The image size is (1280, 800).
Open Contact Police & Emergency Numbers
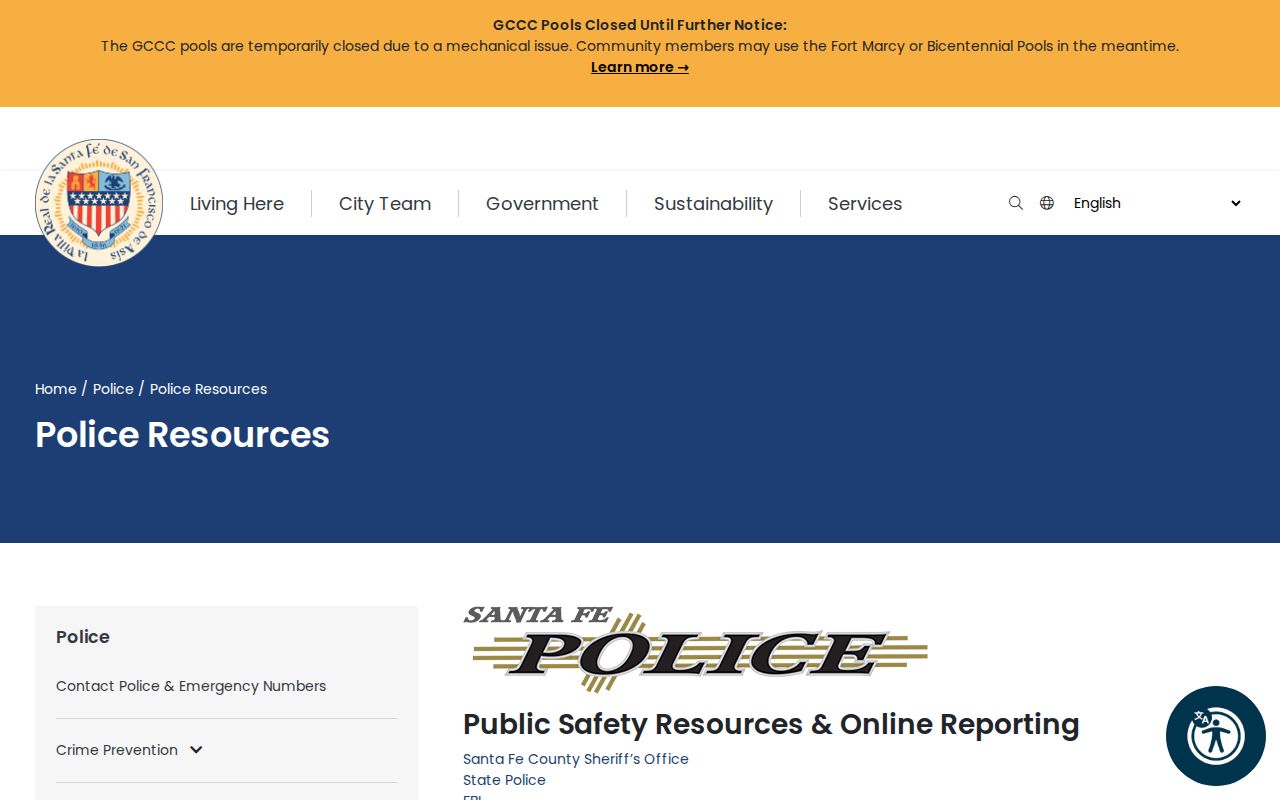click(x=191, y=686)
